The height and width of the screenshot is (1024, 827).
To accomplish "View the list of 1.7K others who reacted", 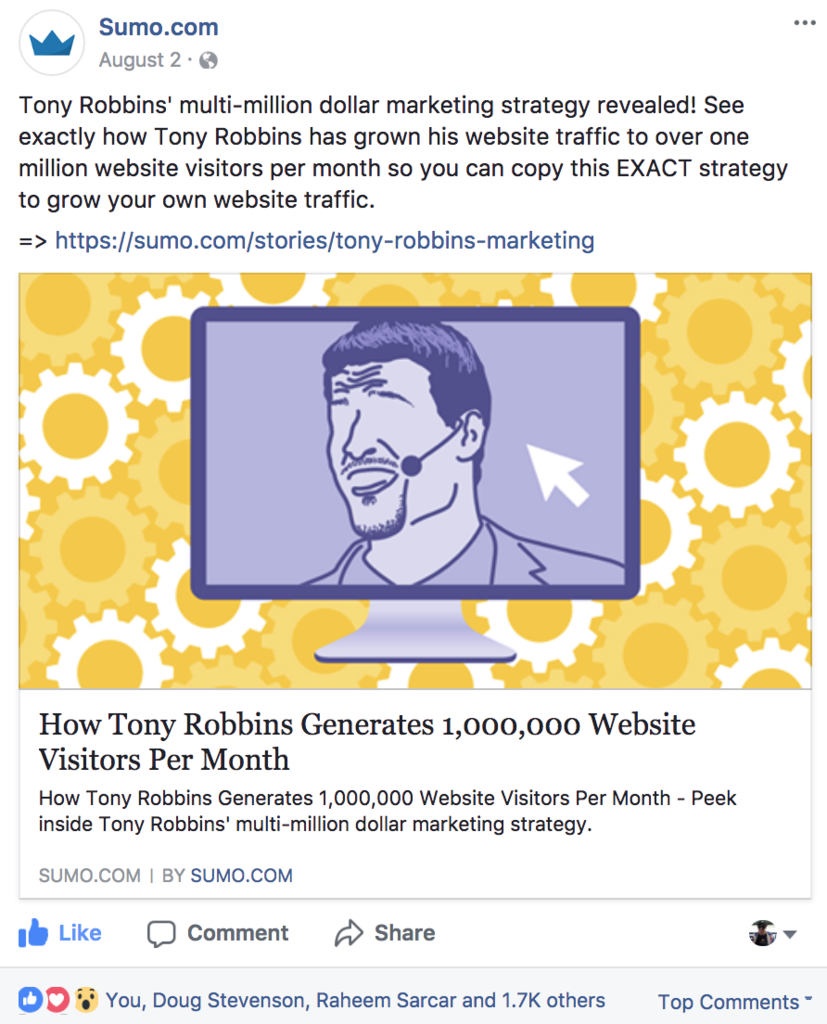I will pos(553,1000).
